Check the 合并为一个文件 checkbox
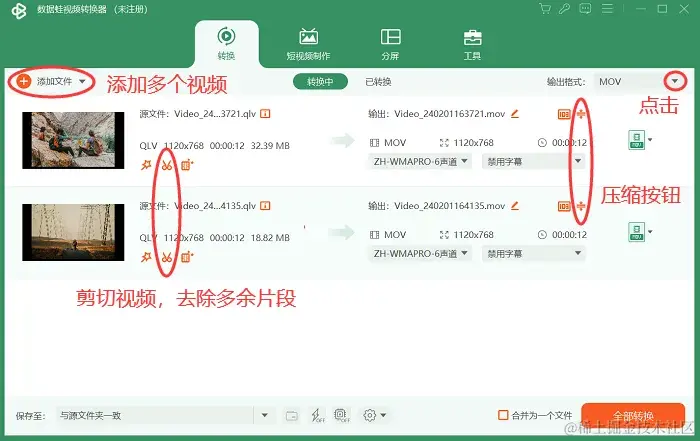Screen dimensions: 700x441 (x=503, y=416)
